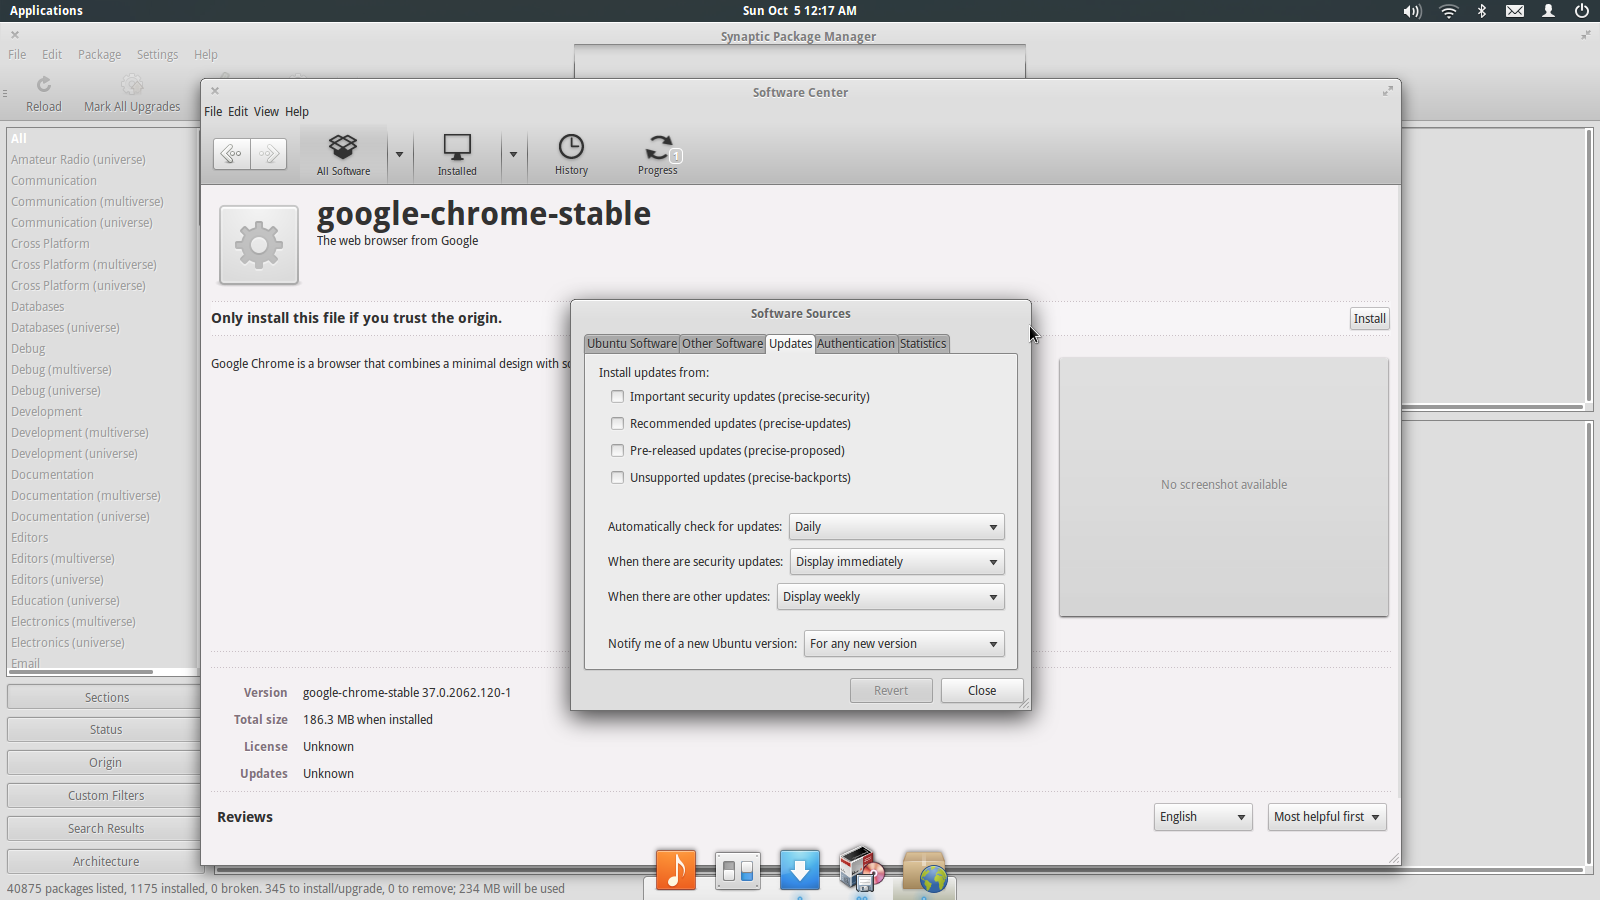Select Databases section in Synaptic list
Image resolution: width=1600 pixels, height=900 pixels.
tap(38, 307)
